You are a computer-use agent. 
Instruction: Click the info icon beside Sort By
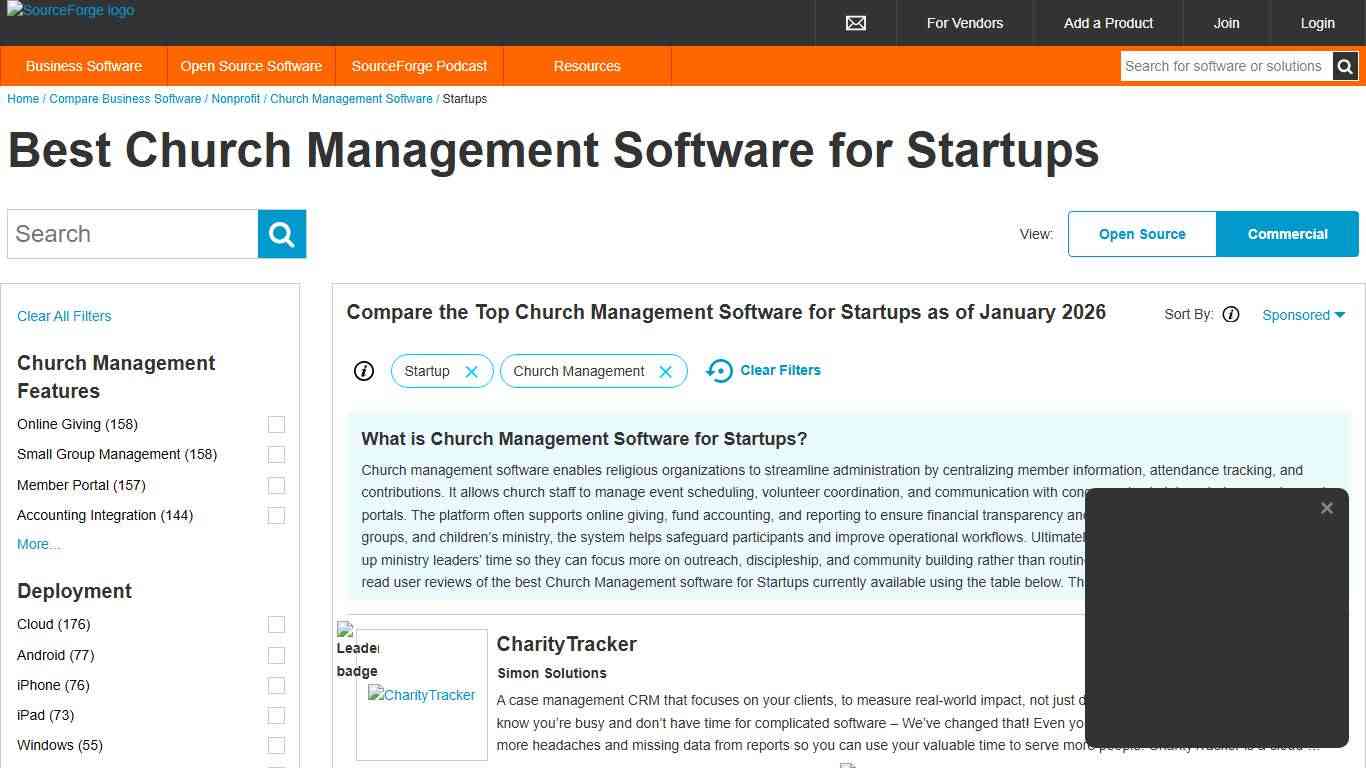point(1231,314)
